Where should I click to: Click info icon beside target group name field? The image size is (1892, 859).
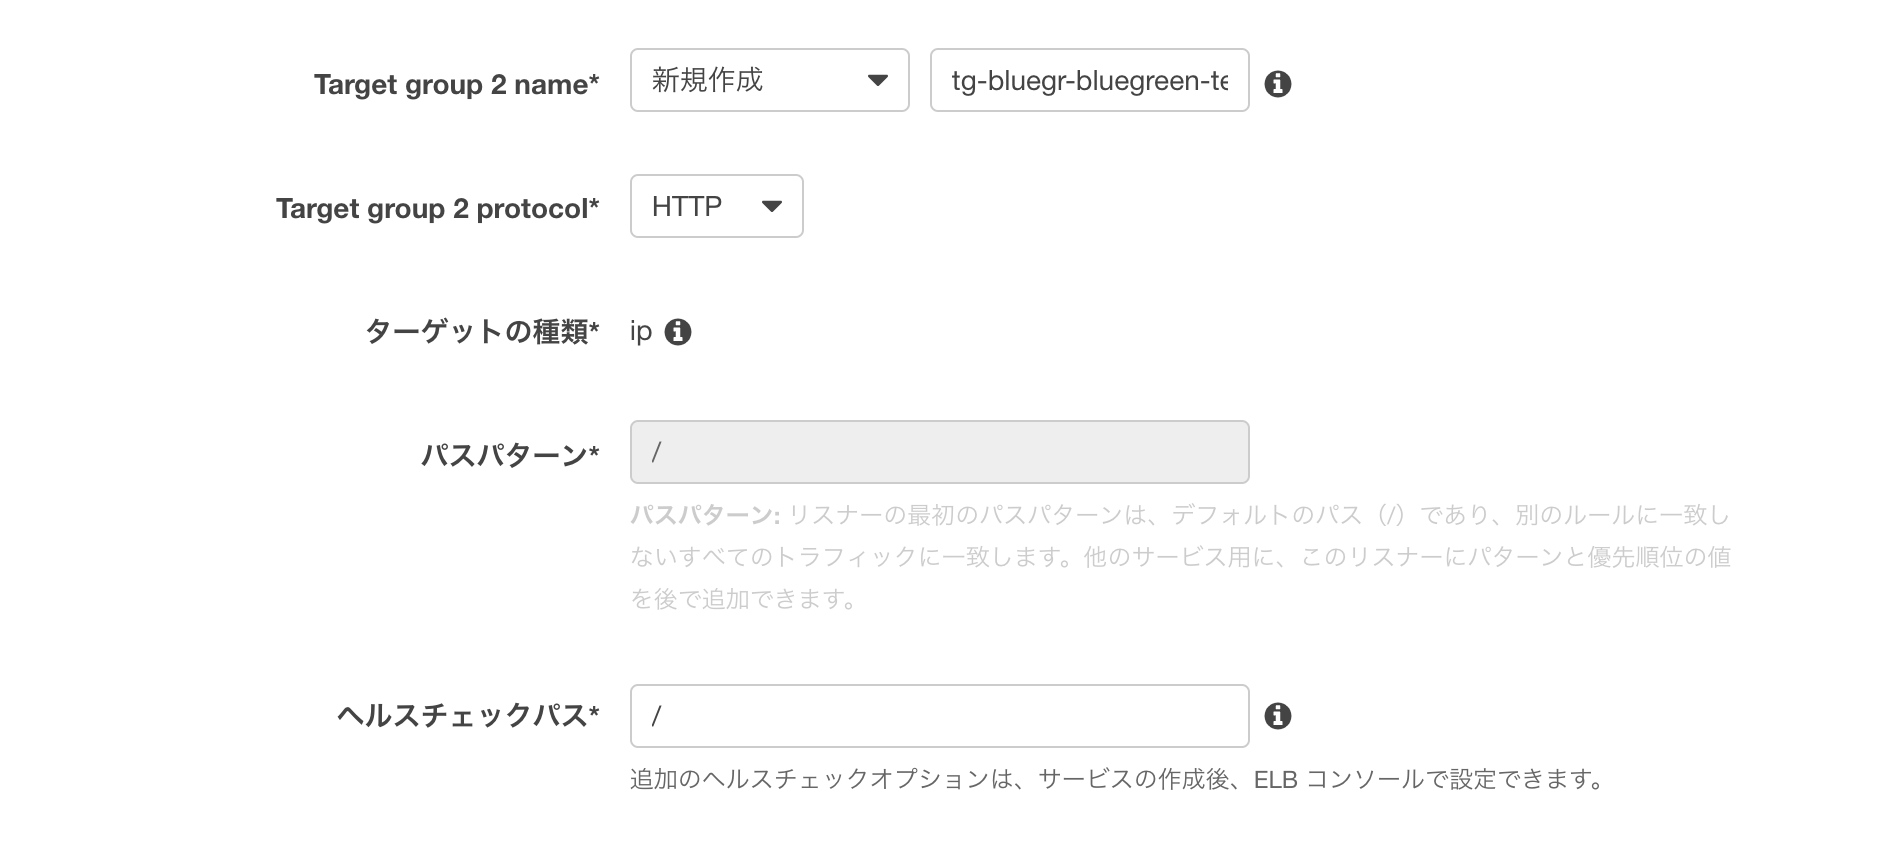click(1277, 84)
